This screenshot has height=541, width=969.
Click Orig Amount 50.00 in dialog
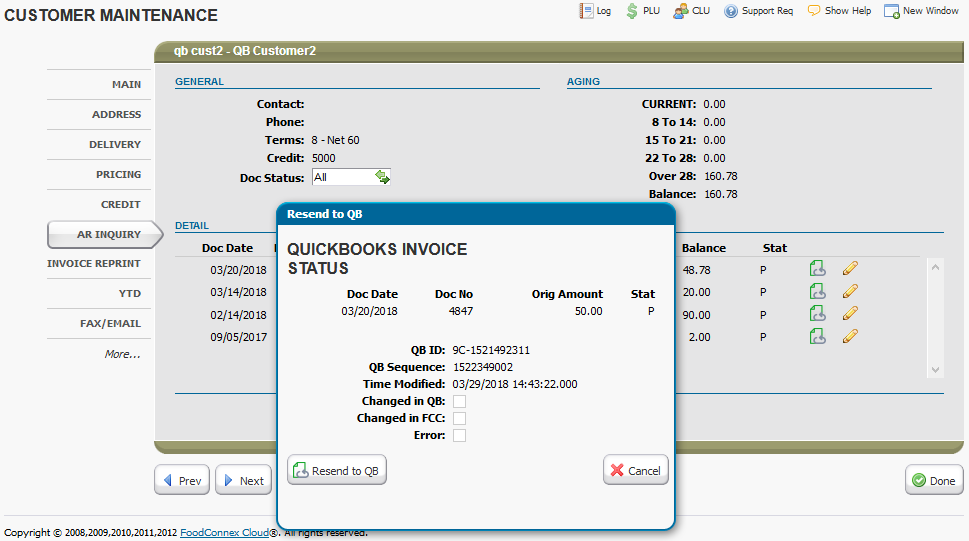click(x=588, y=311)
